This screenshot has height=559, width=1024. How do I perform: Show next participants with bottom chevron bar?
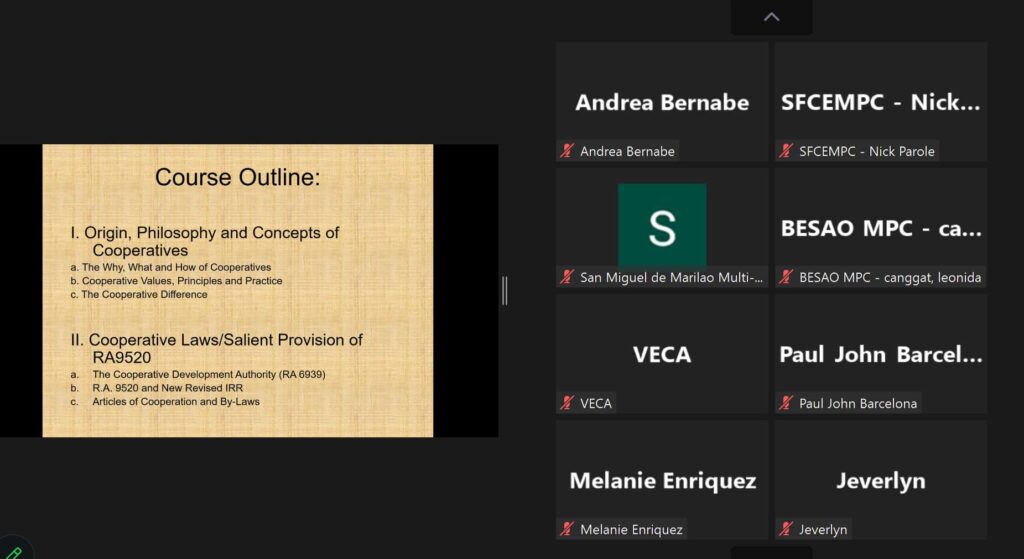pos(771,552)
